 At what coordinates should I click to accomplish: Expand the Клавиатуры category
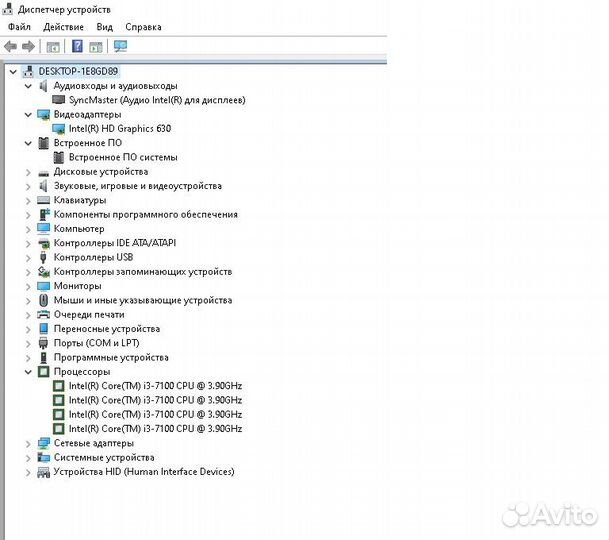pos(28,201)
